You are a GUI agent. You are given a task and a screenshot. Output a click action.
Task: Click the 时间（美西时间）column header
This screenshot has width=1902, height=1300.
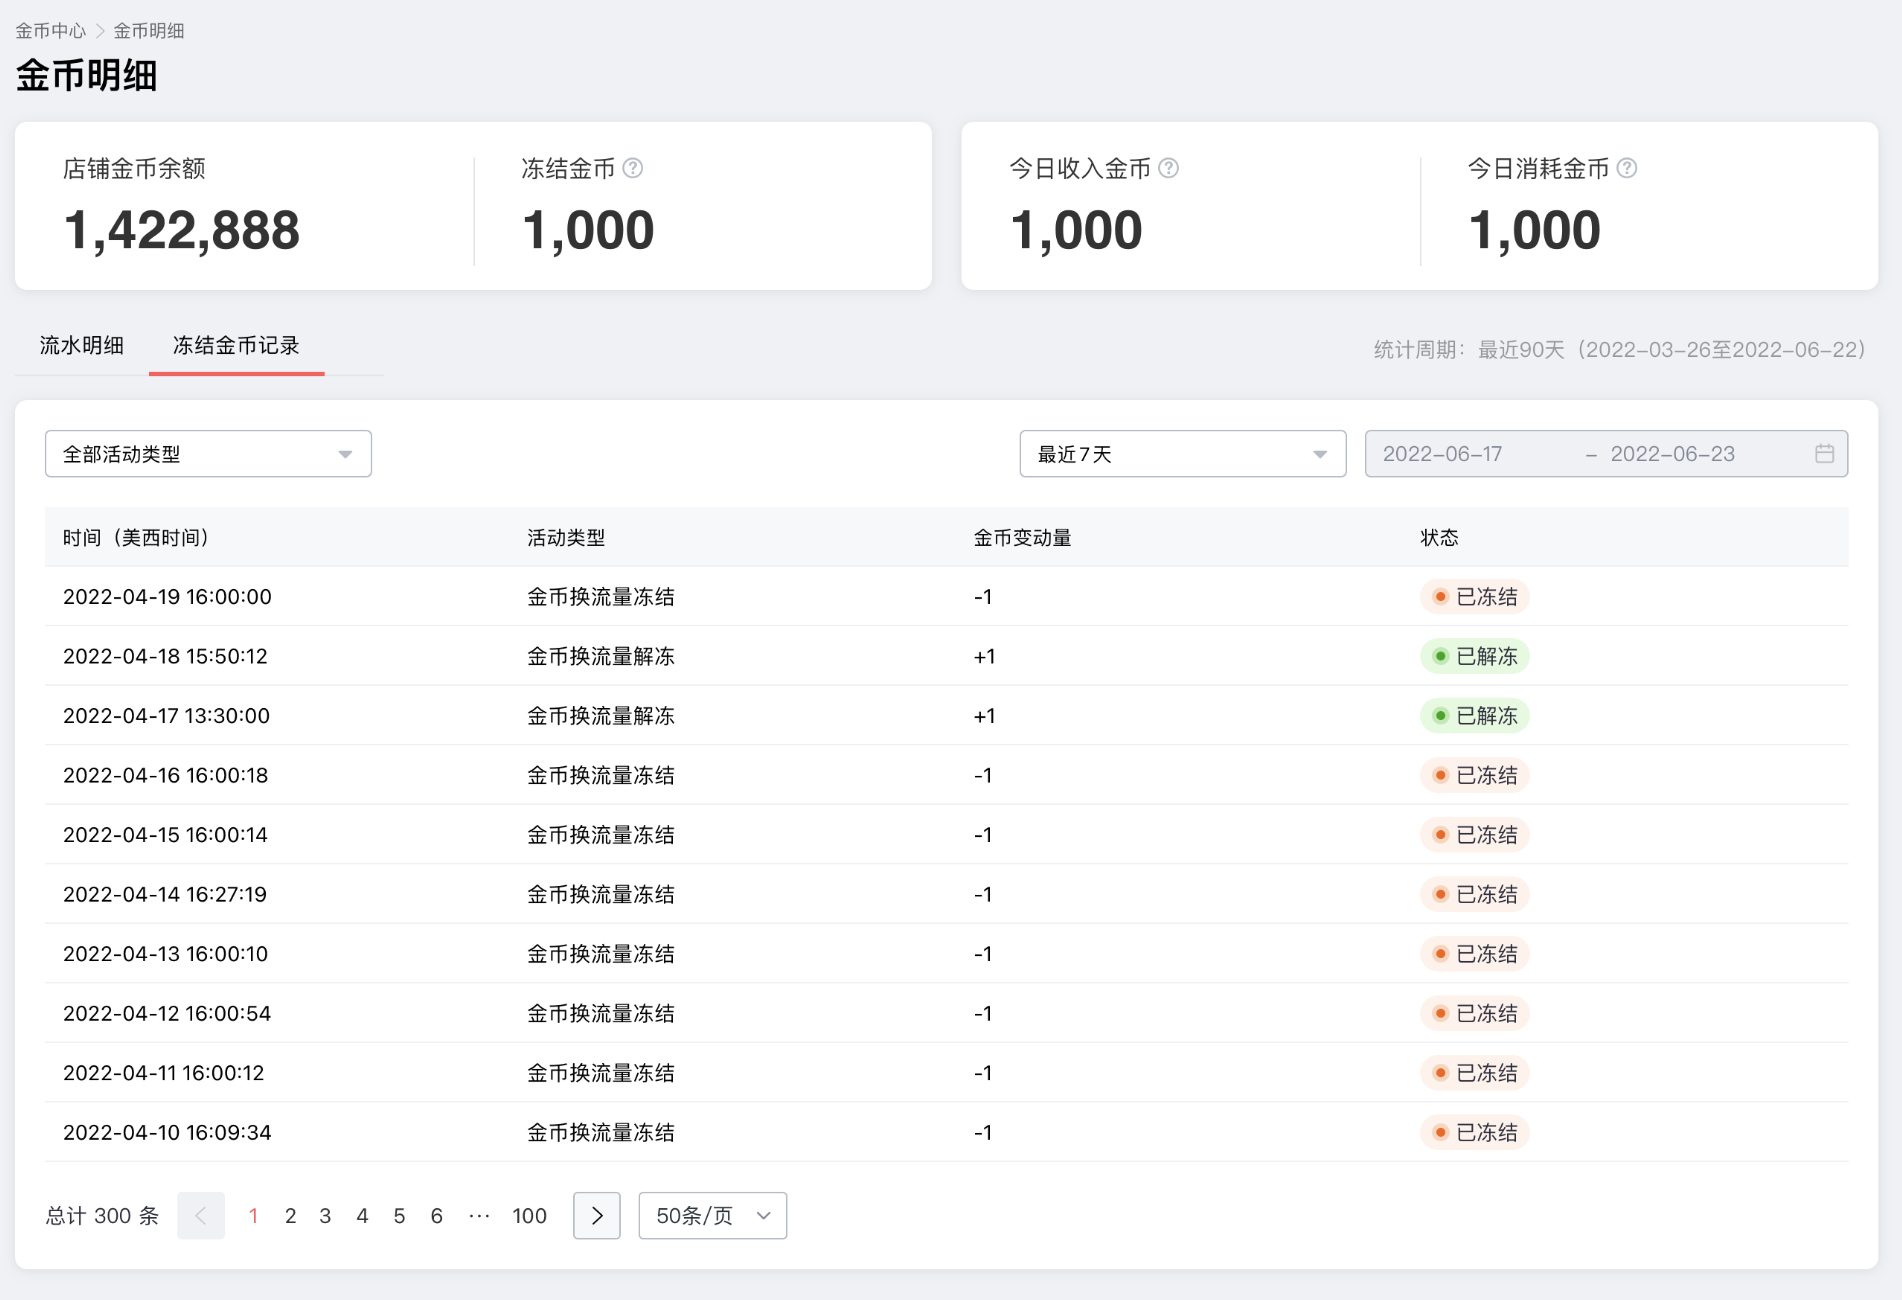pos(135,537)
